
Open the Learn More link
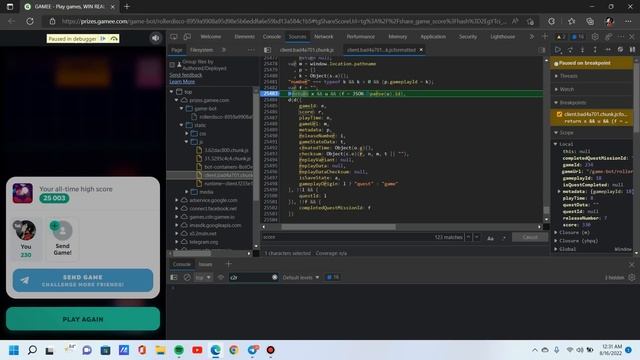(182, 82)
